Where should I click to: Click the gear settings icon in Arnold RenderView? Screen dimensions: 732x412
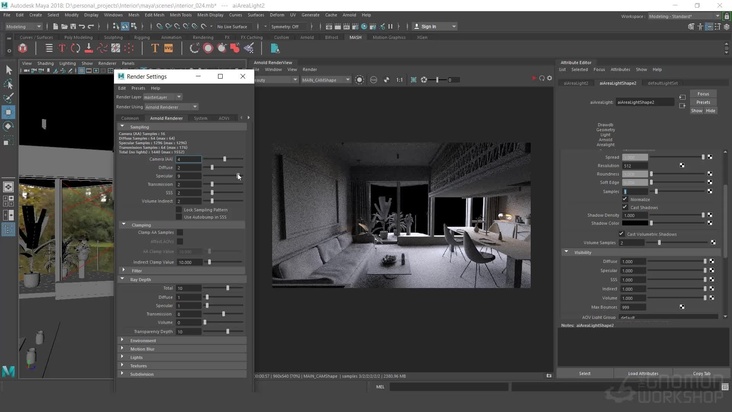pos(549,78)
